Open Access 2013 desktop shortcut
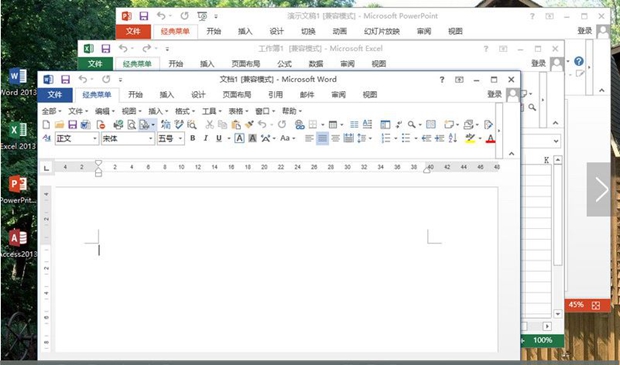This screenshot has height=365, width=620. click(18, 243)
